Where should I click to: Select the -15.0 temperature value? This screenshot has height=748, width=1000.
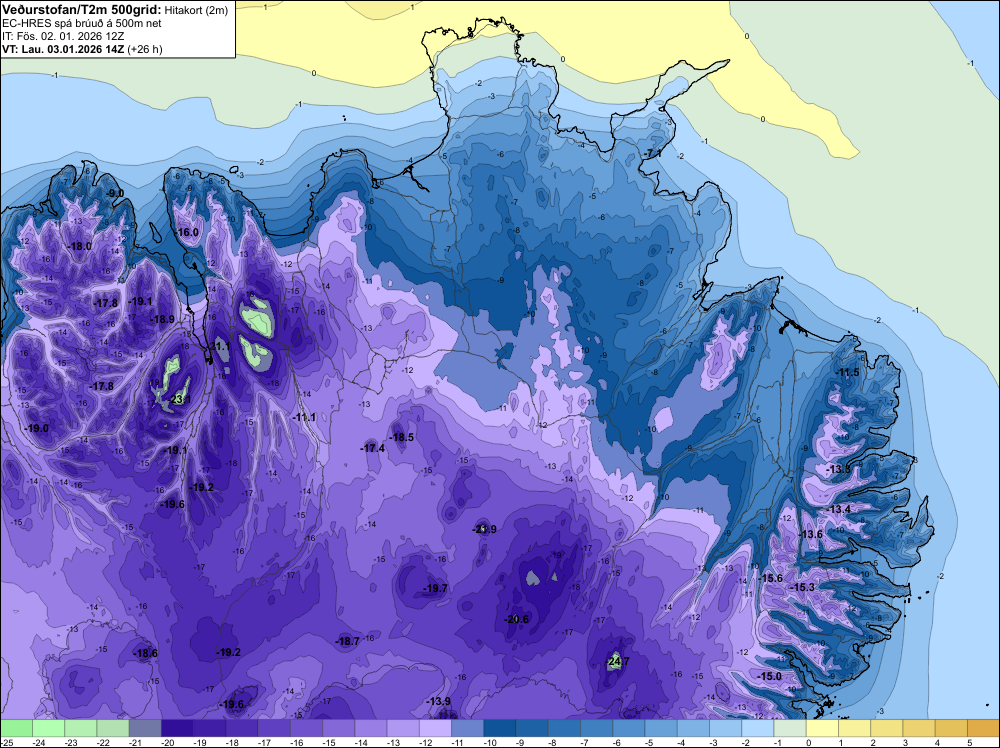pyautogui.click(x=769, y=676)
